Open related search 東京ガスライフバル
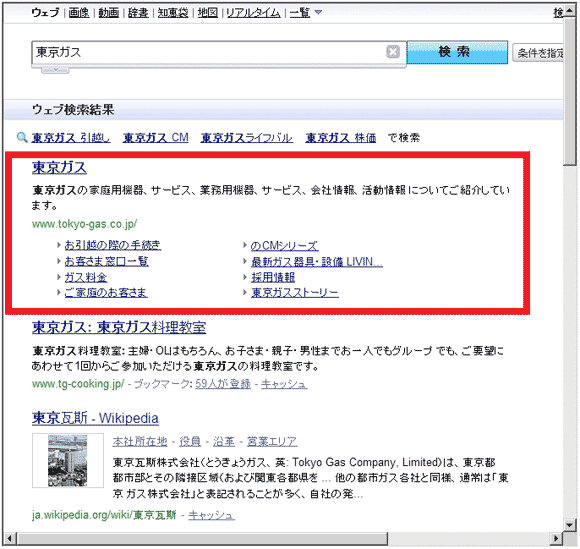The height and width of the screenshot is (549, 580). (247, 138)
